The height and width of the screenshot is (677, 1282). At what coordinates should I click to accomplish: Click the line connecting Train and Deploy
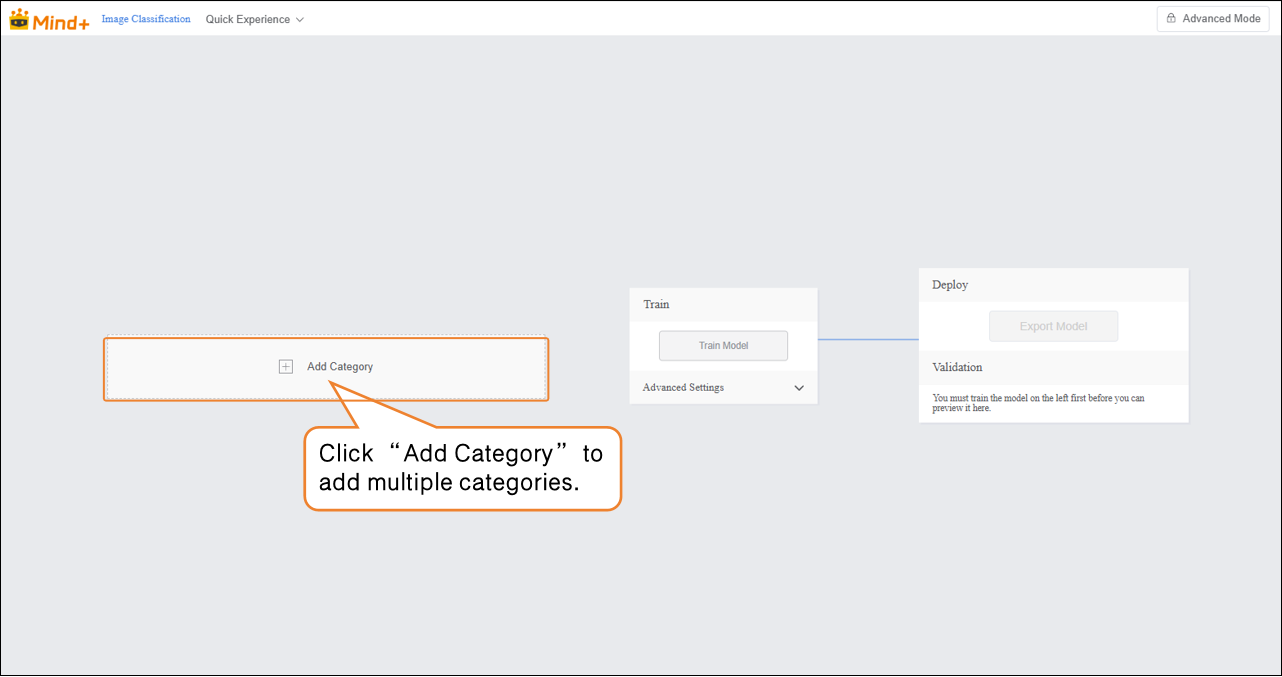click(868, 339)
